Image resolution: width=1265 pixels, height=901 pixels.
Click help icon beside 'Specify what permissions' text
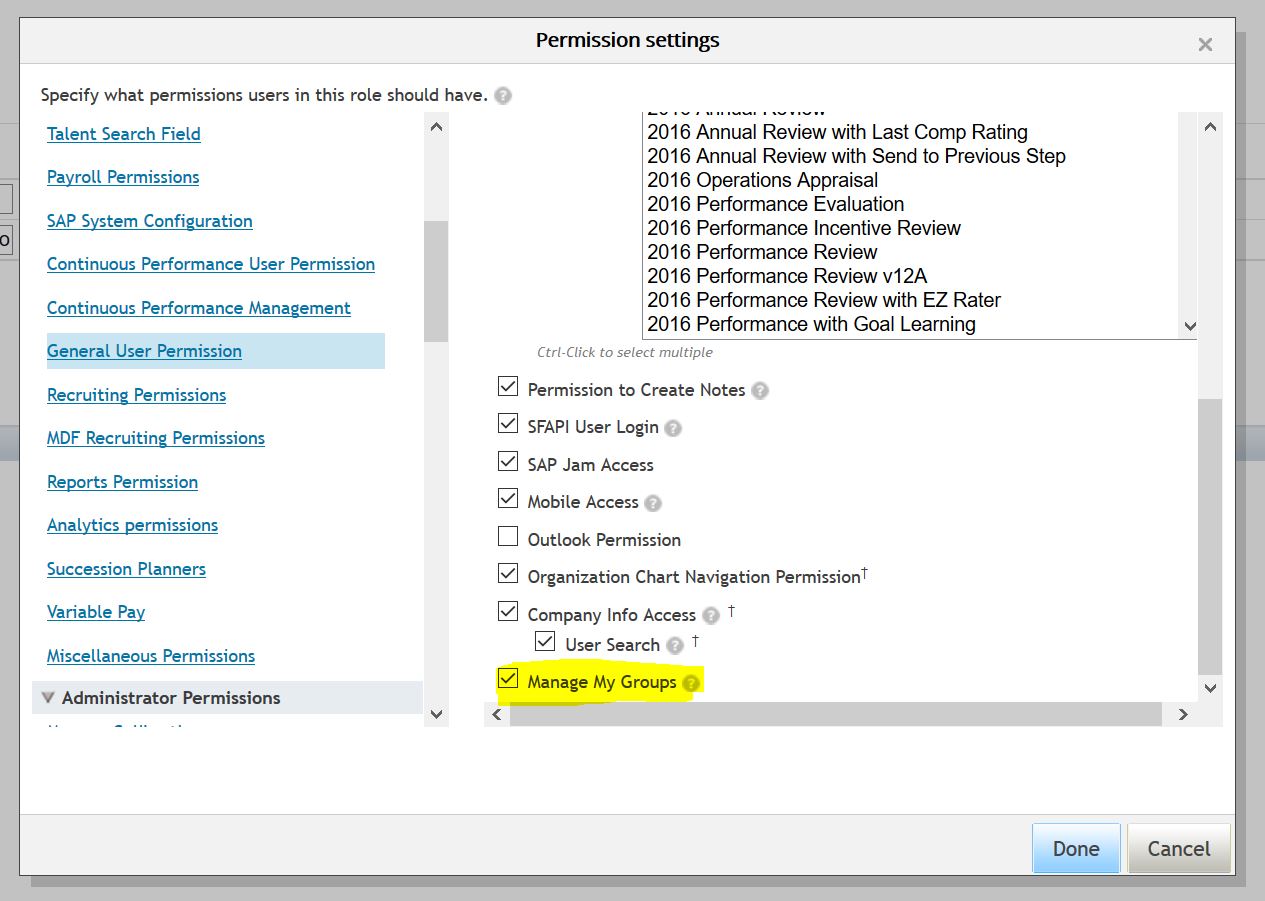point(503,96)
